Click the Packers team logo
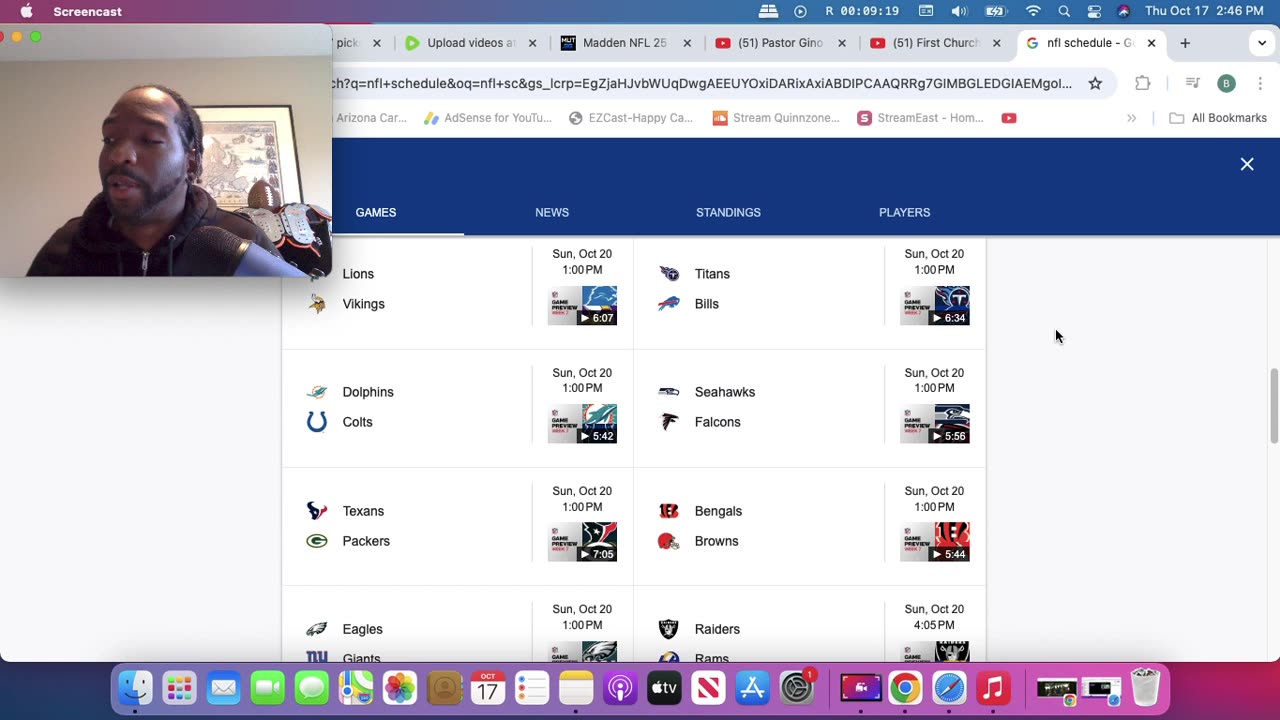Screen dimensions: 1280x720 [317, 541]
